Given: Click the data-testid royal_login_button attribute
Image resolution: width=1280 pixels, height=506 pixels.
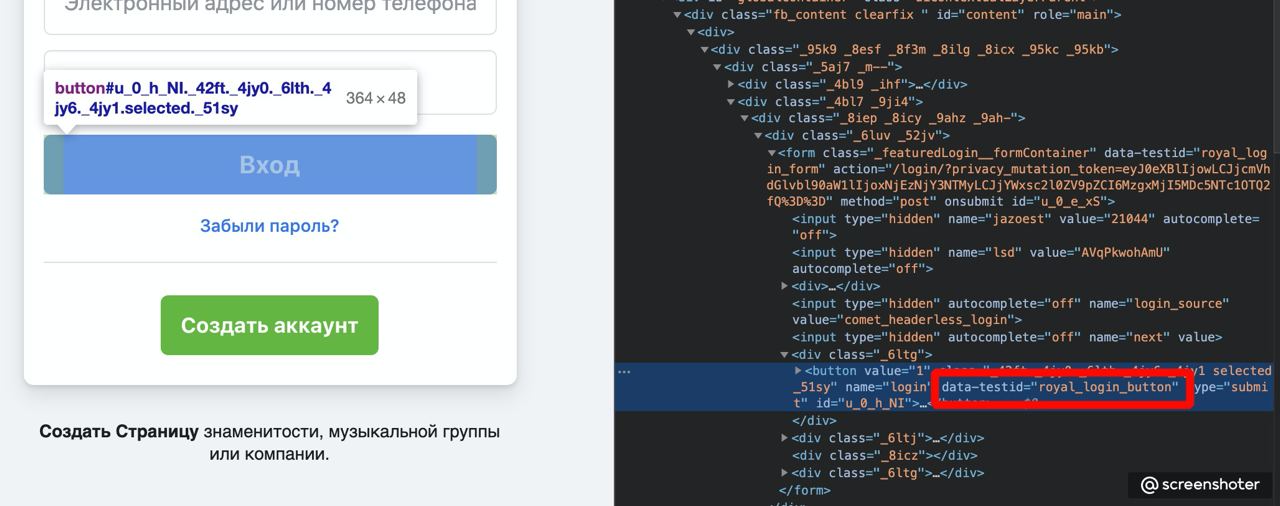Looking at the screenshot, I should tap(1061, 387).
